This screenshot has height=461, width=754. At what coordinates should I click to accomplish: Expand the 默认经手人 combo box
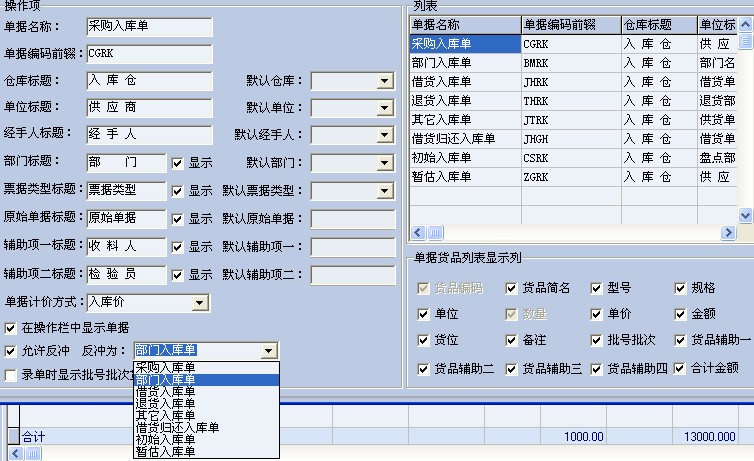[x=385, y=136]
